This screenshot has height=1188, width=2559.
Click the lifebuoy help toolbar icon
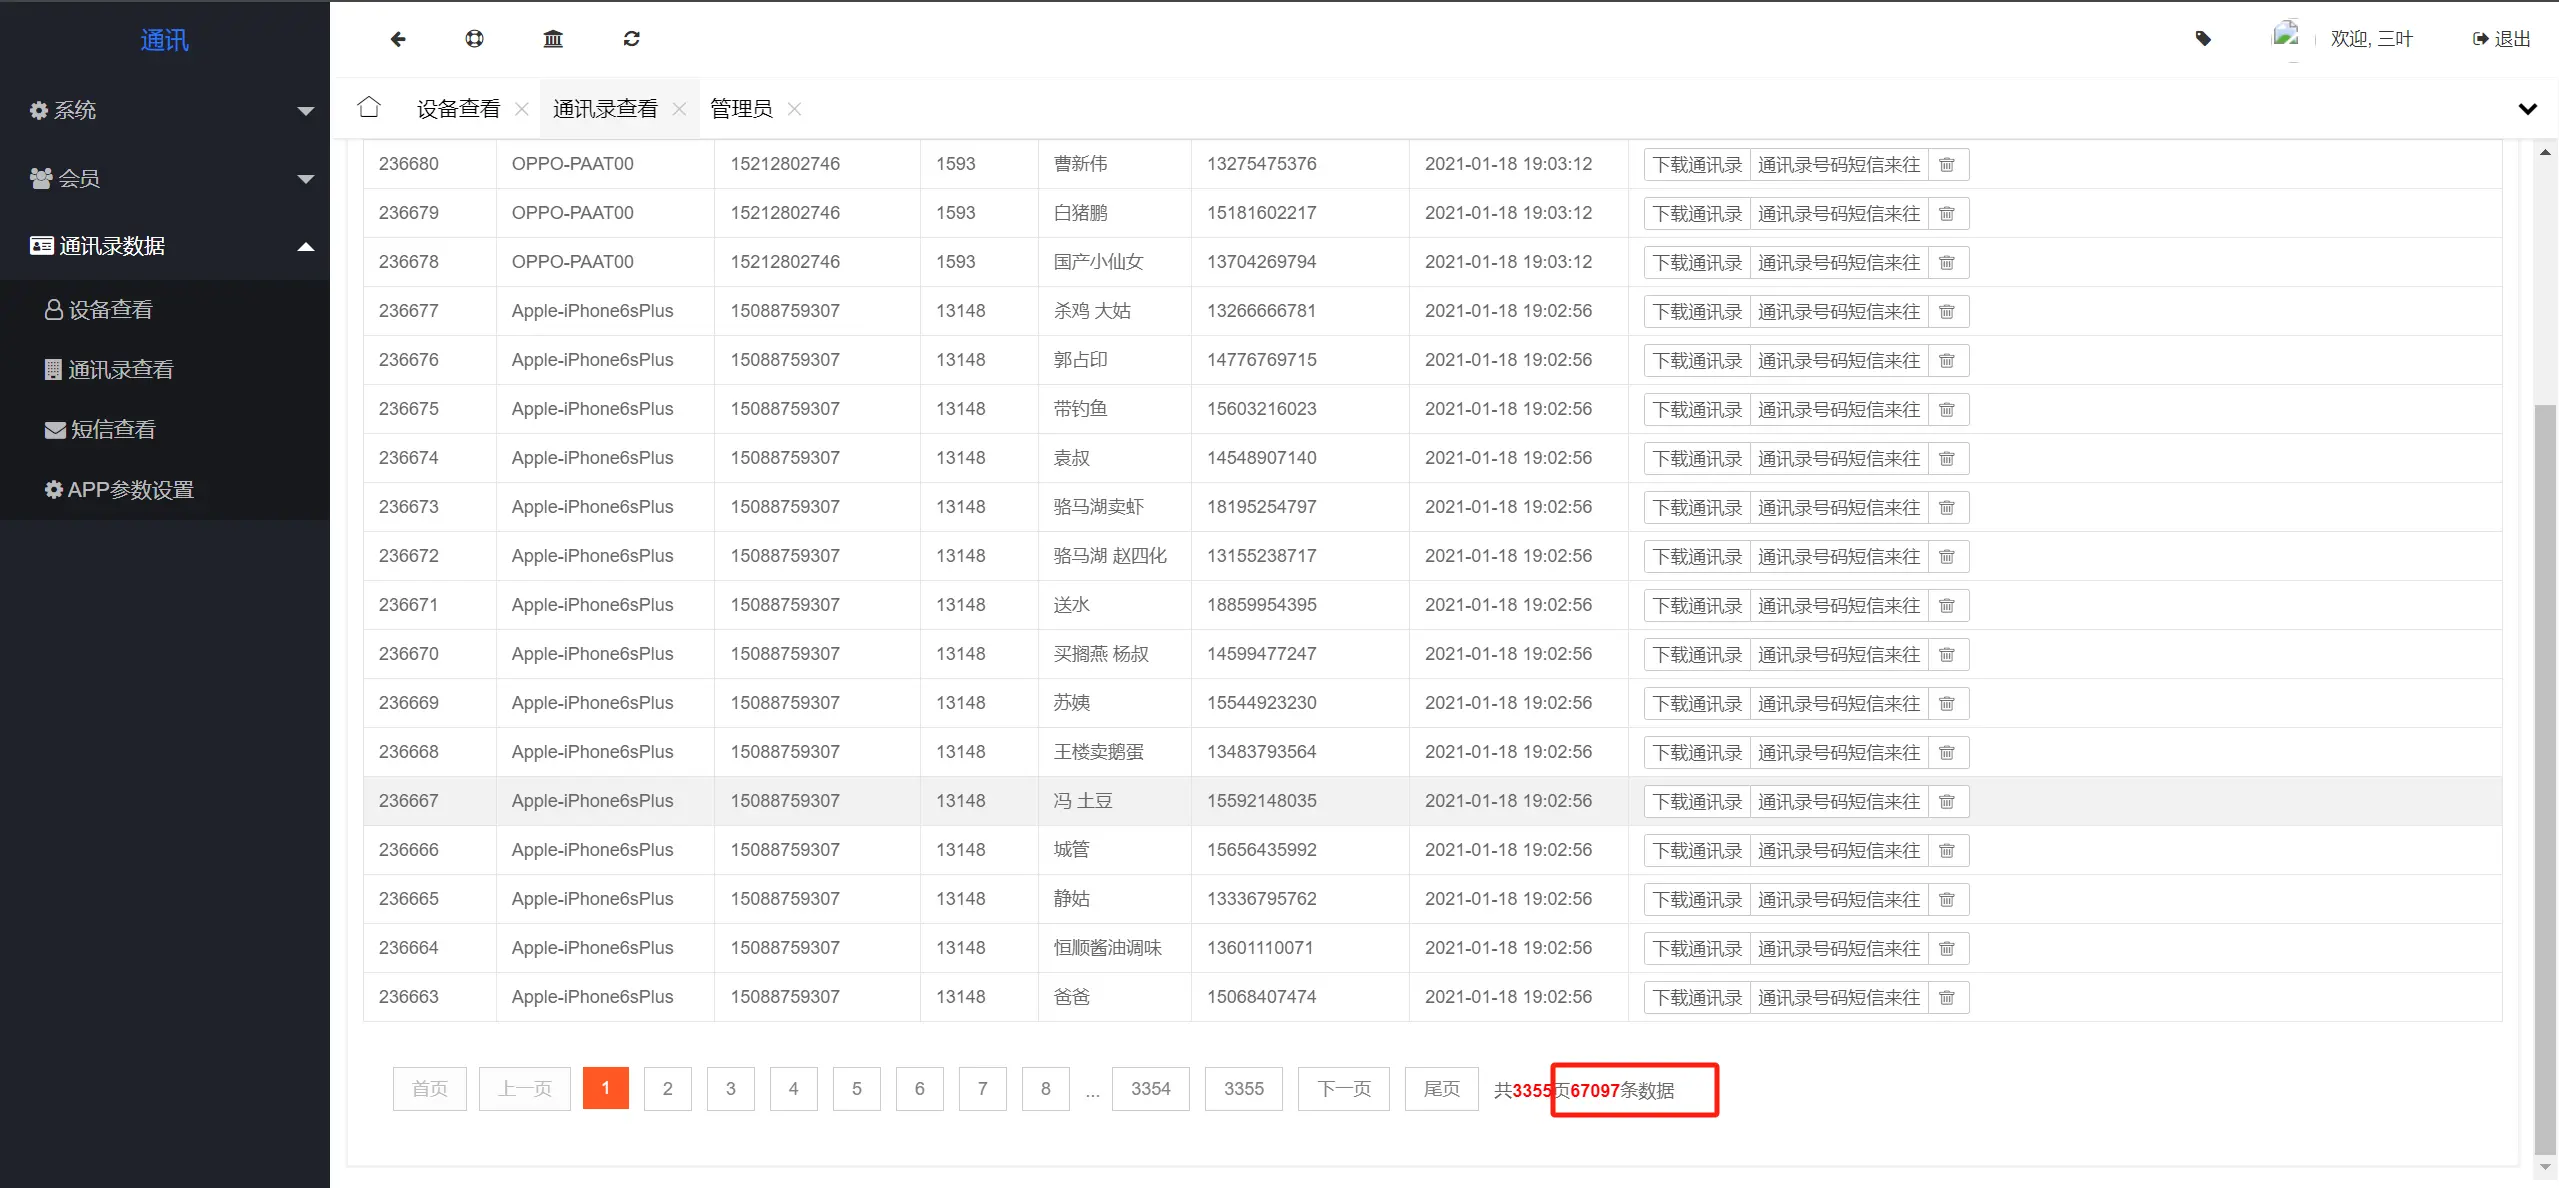[474, 39]
